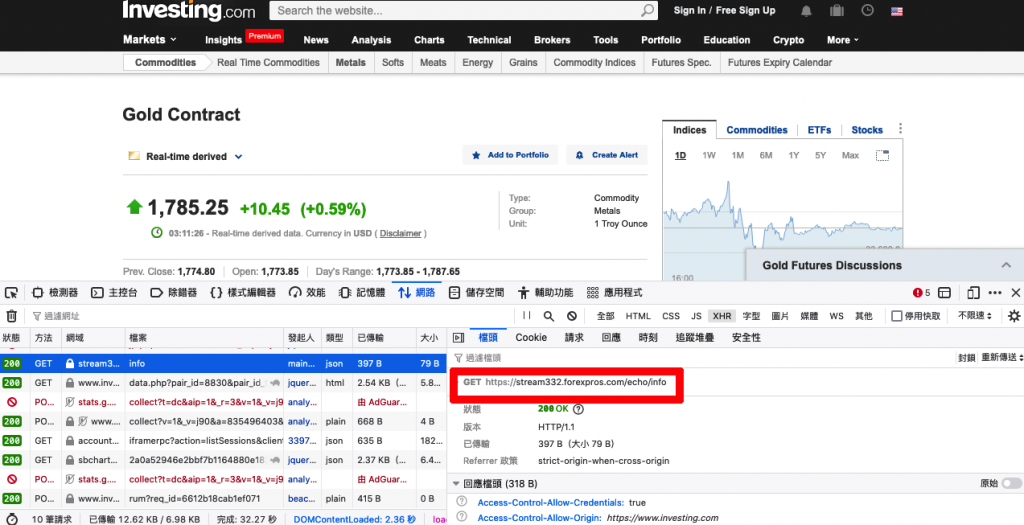Open the network search magnifier
Image resolution: width=1024 pixels, height=525 pixels.
549,316
